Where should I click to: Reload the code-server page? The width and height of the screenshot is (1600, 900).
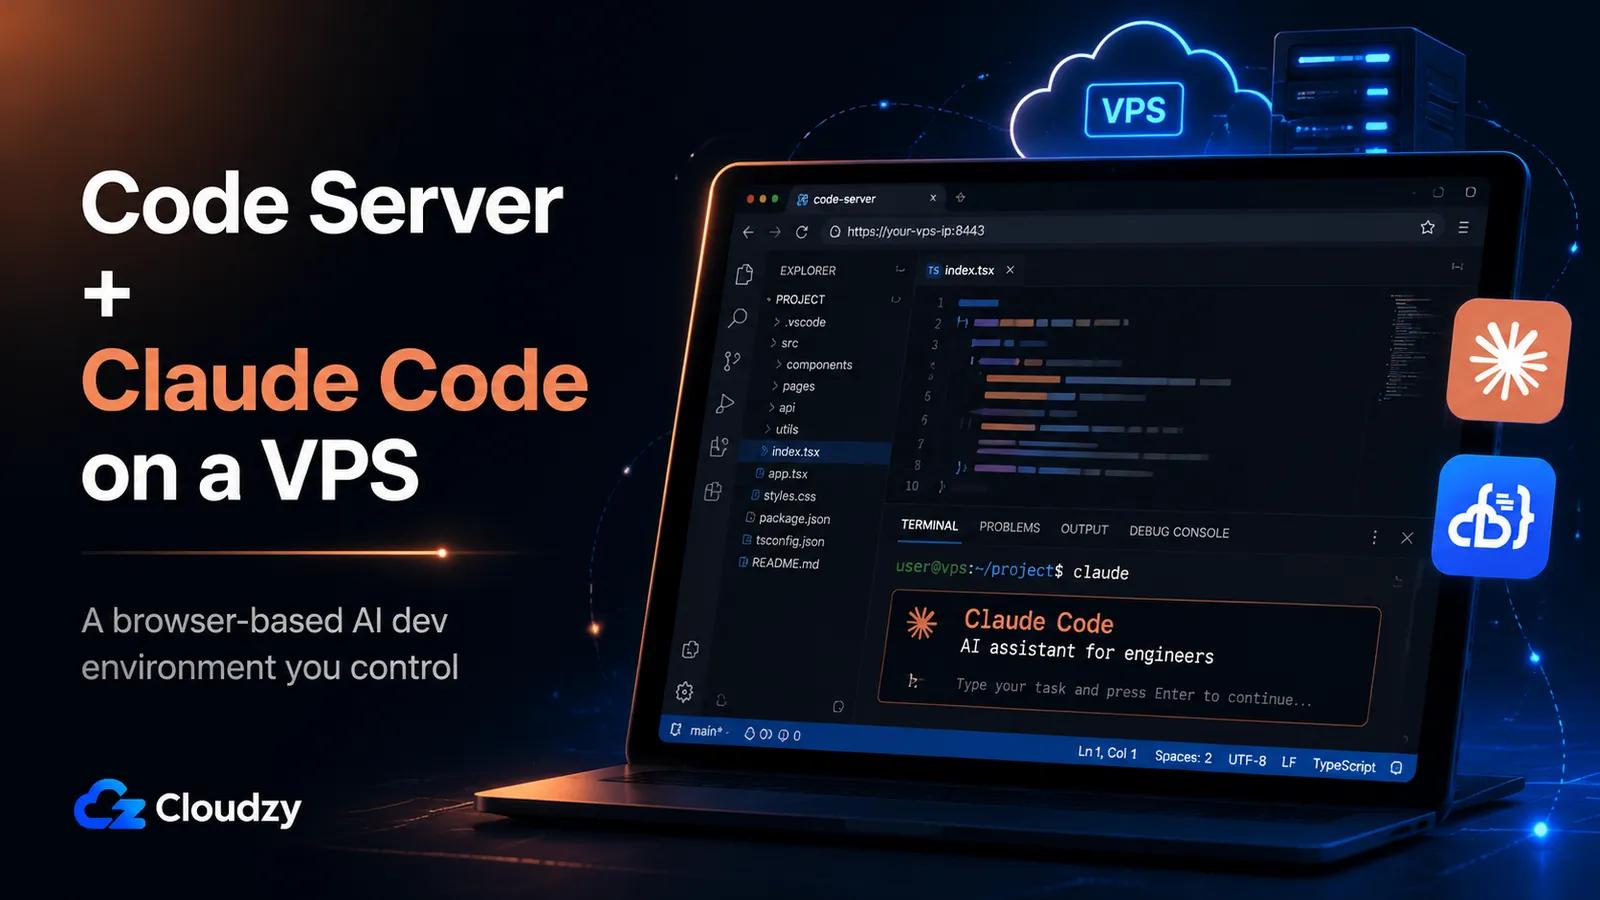coord(802,232)
